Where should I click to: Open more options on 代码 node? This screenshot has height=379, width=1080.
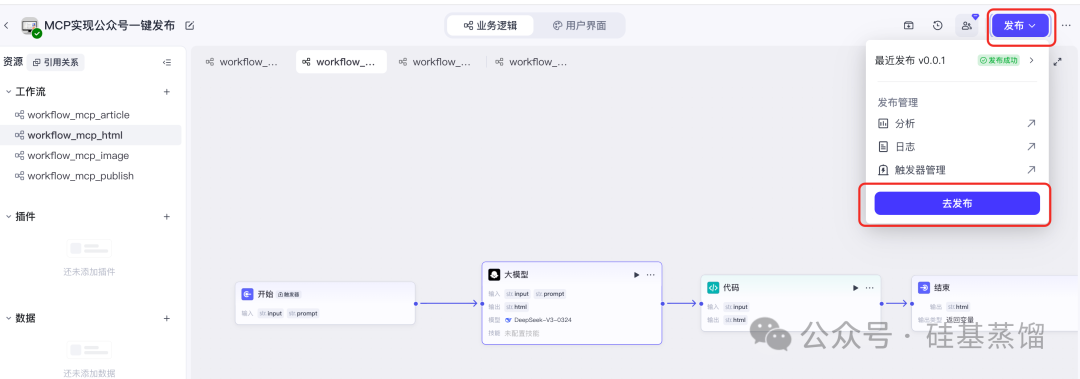869,287
